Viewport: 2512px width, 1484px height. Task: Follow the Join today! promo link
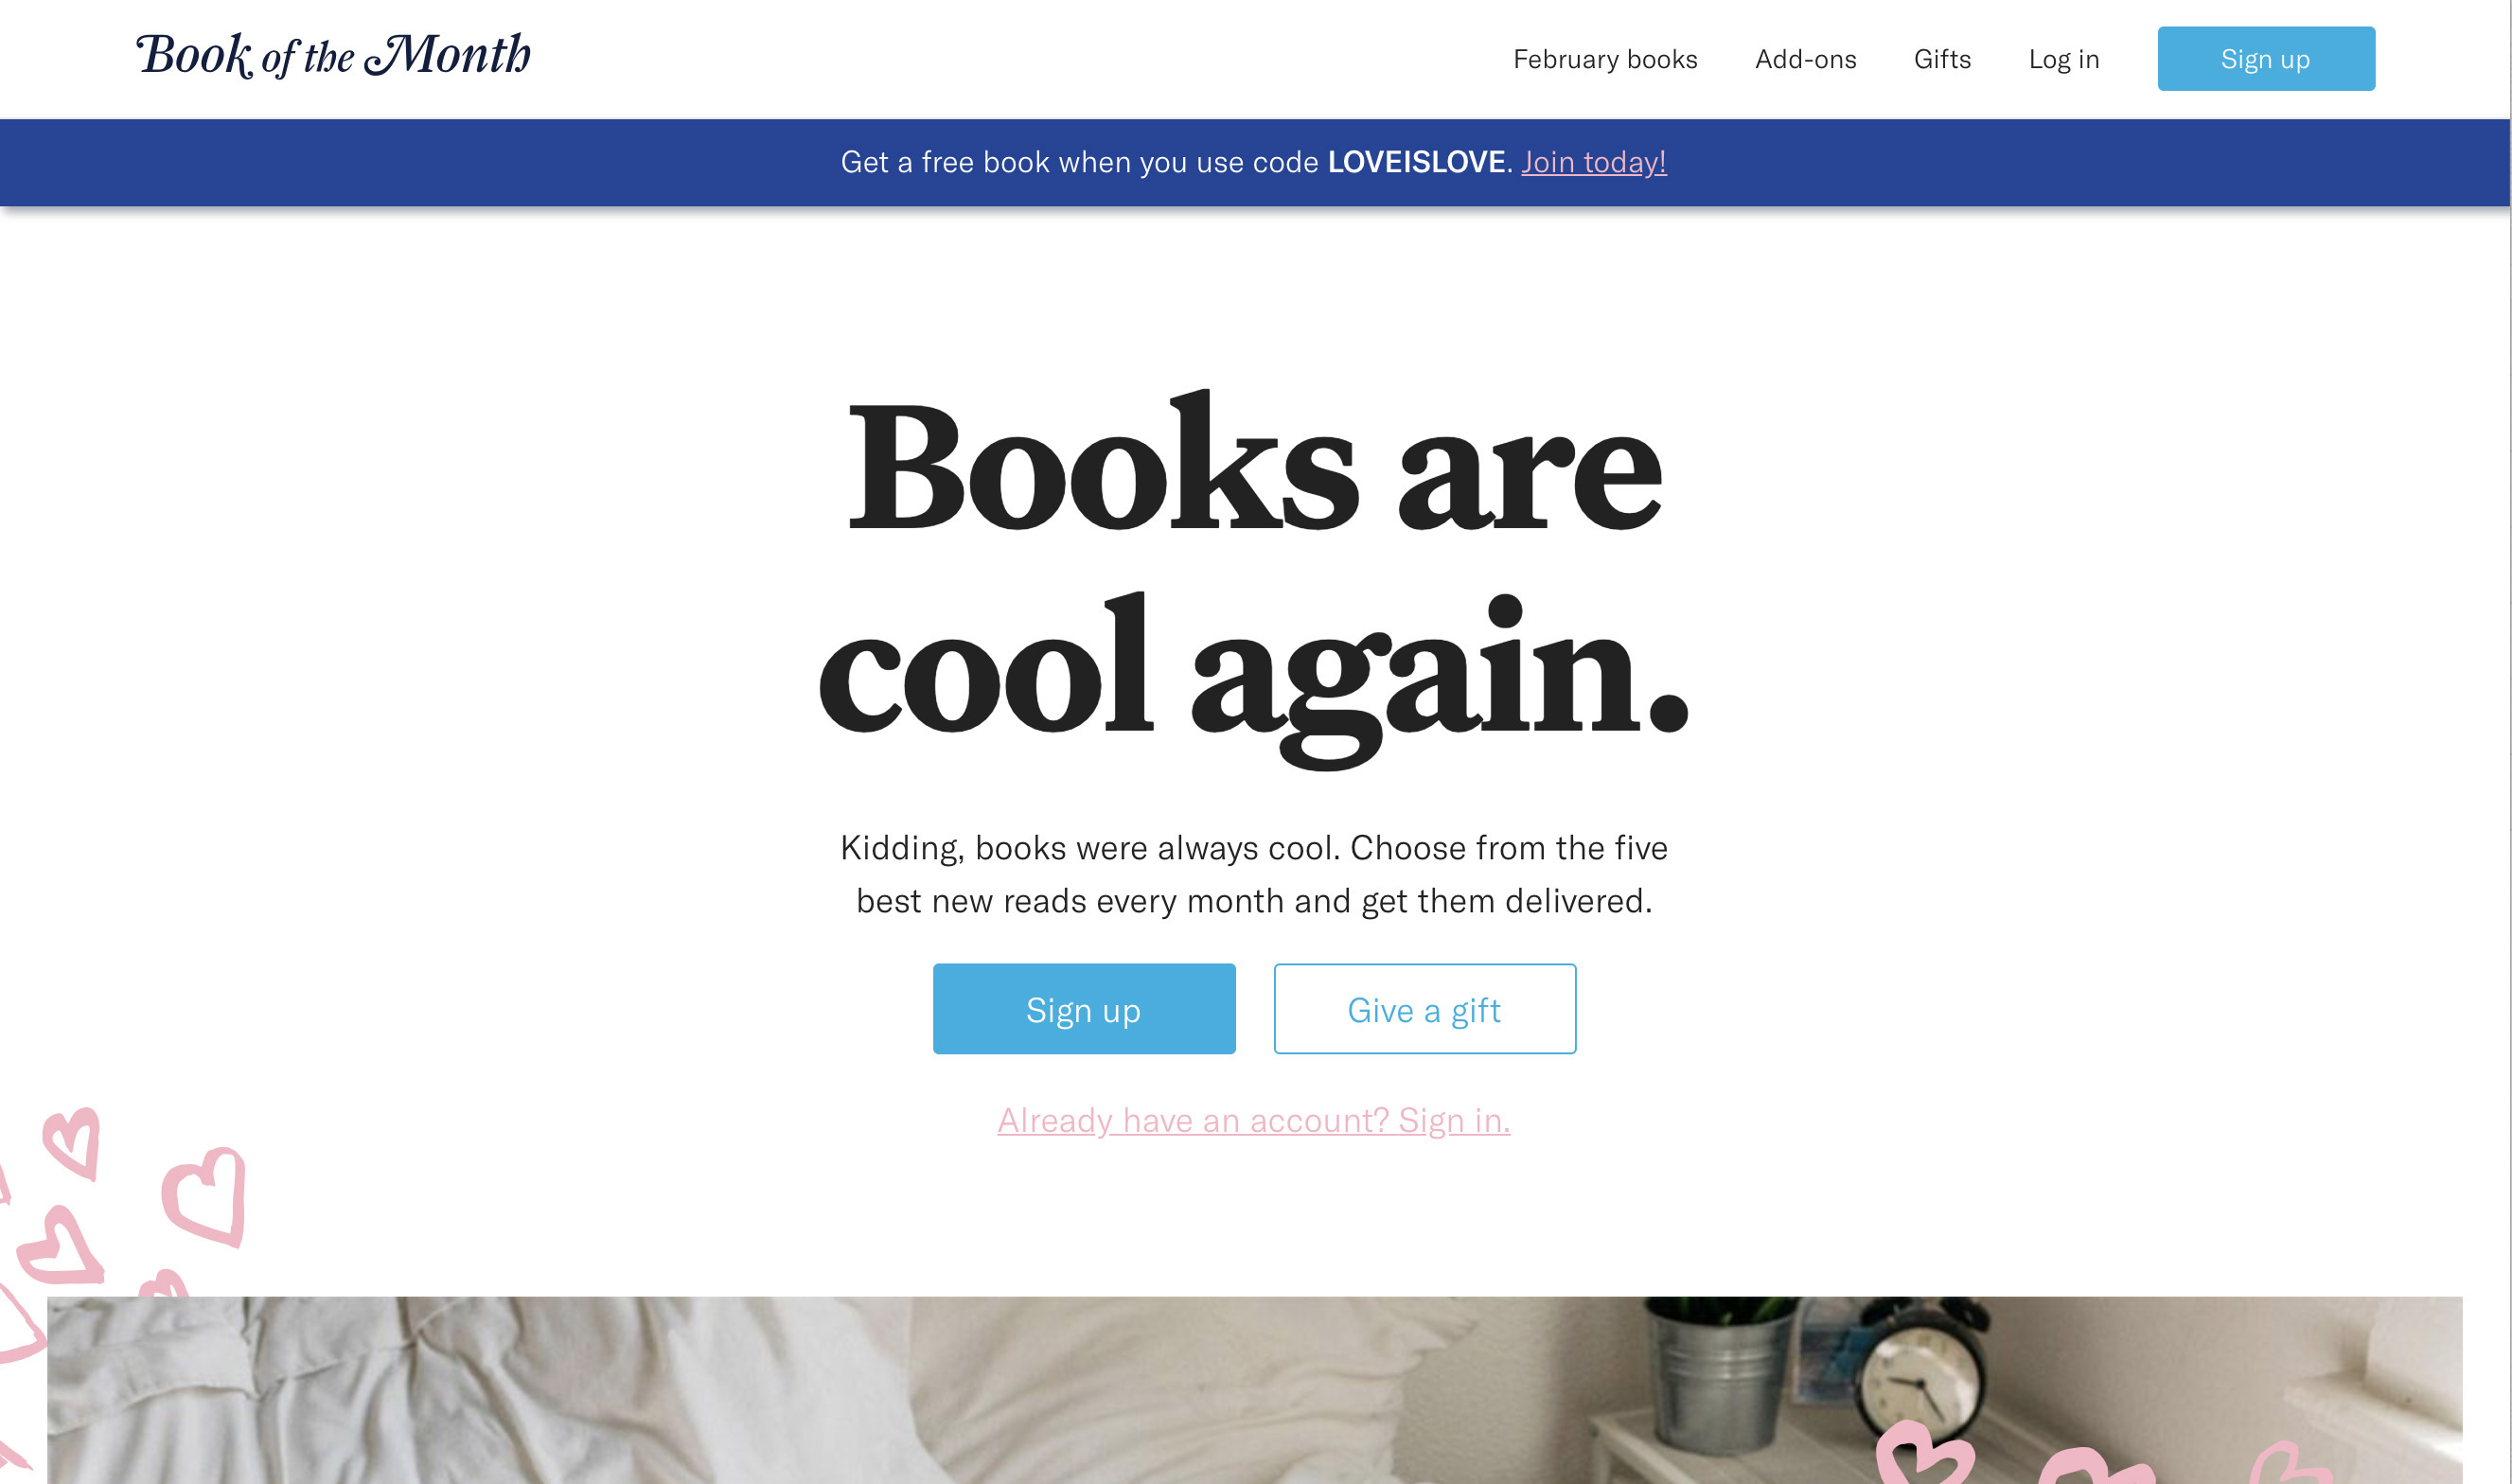1593,162
